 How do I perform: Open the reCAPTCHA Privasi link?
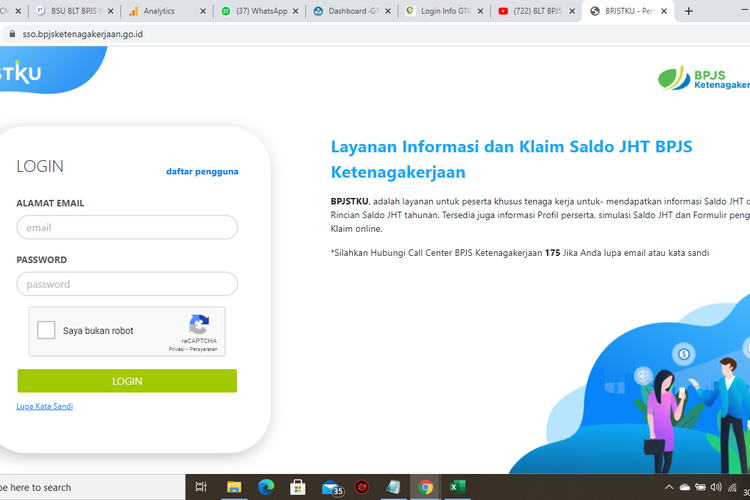(x=176, y=349)
